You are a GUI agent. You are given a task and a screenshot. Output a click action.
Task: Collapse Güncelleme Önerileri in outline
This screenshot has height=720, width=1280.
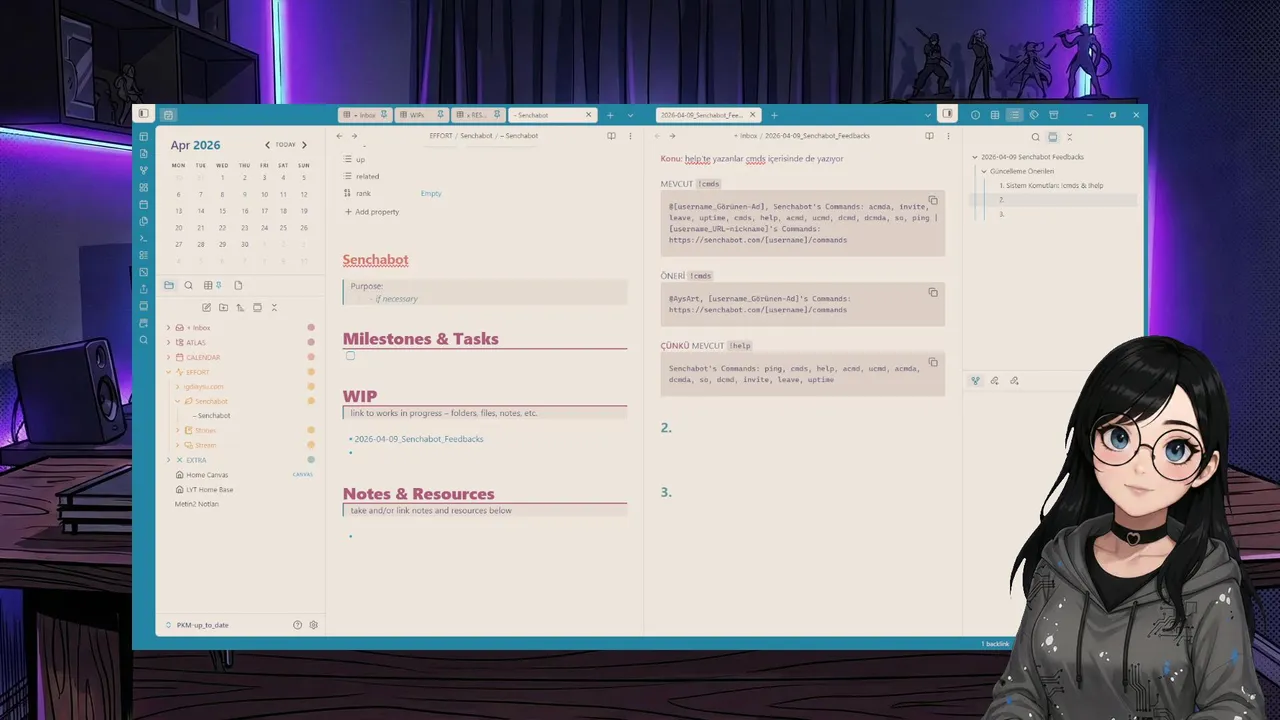(984, 171)
